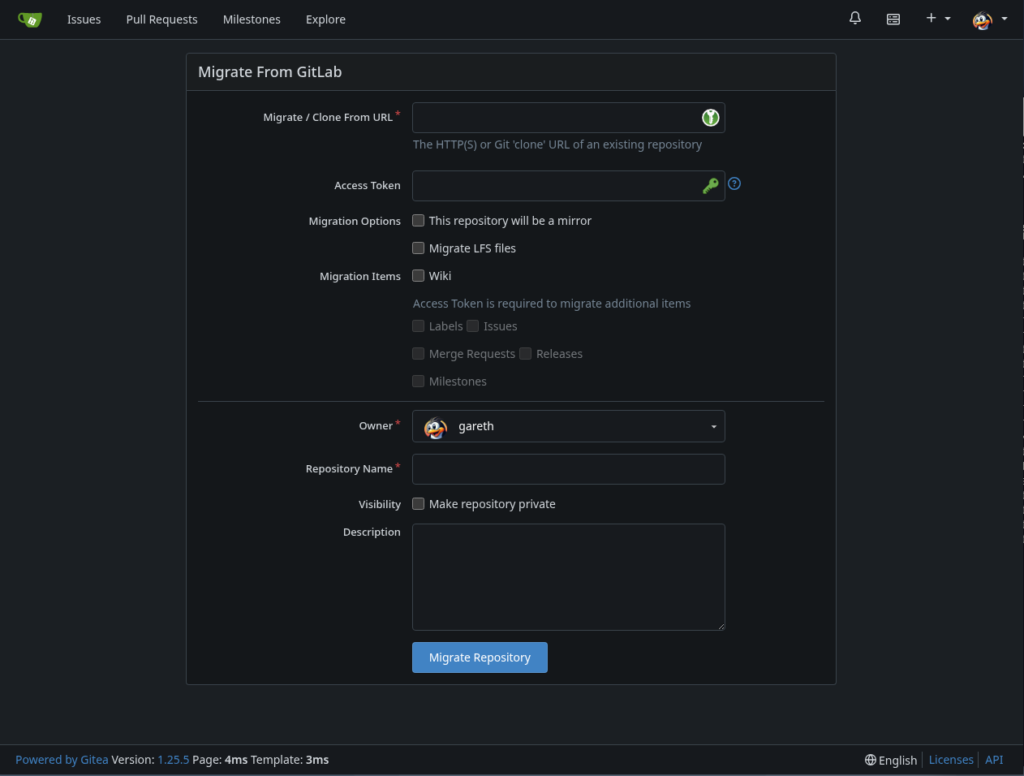Focus the Repository Name input field
This screenshot has height=776, width=1024.
click(568, 469)
